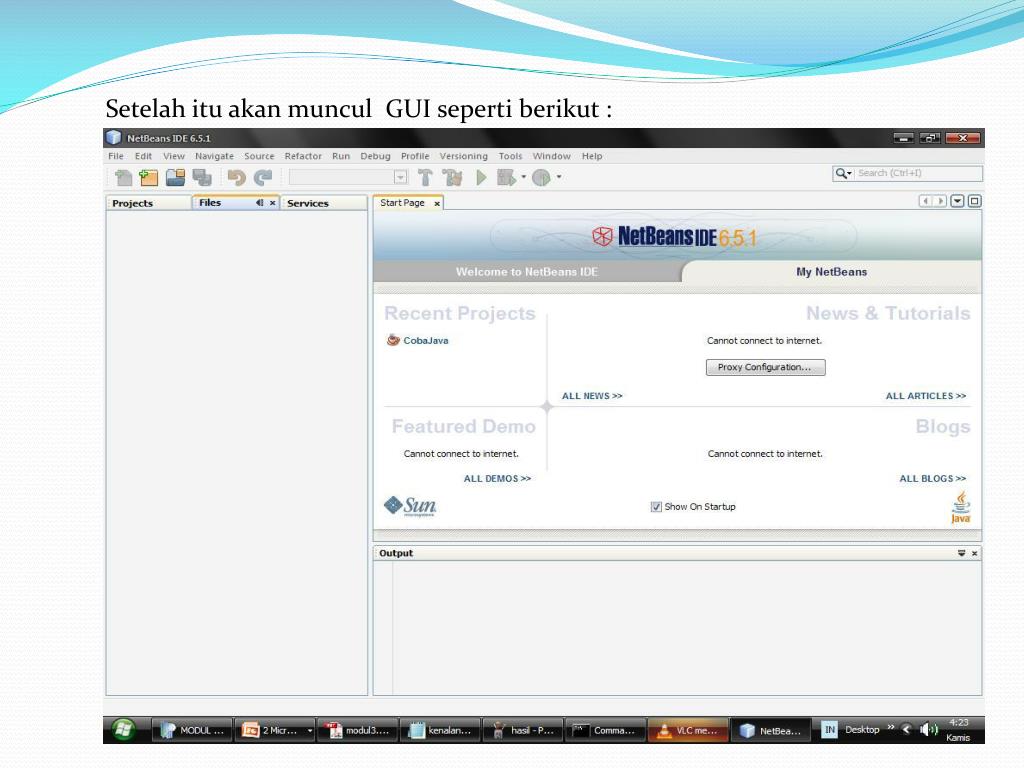1024x768 pixels.
Task: Open the Source menu
Action: click(259, 156)
